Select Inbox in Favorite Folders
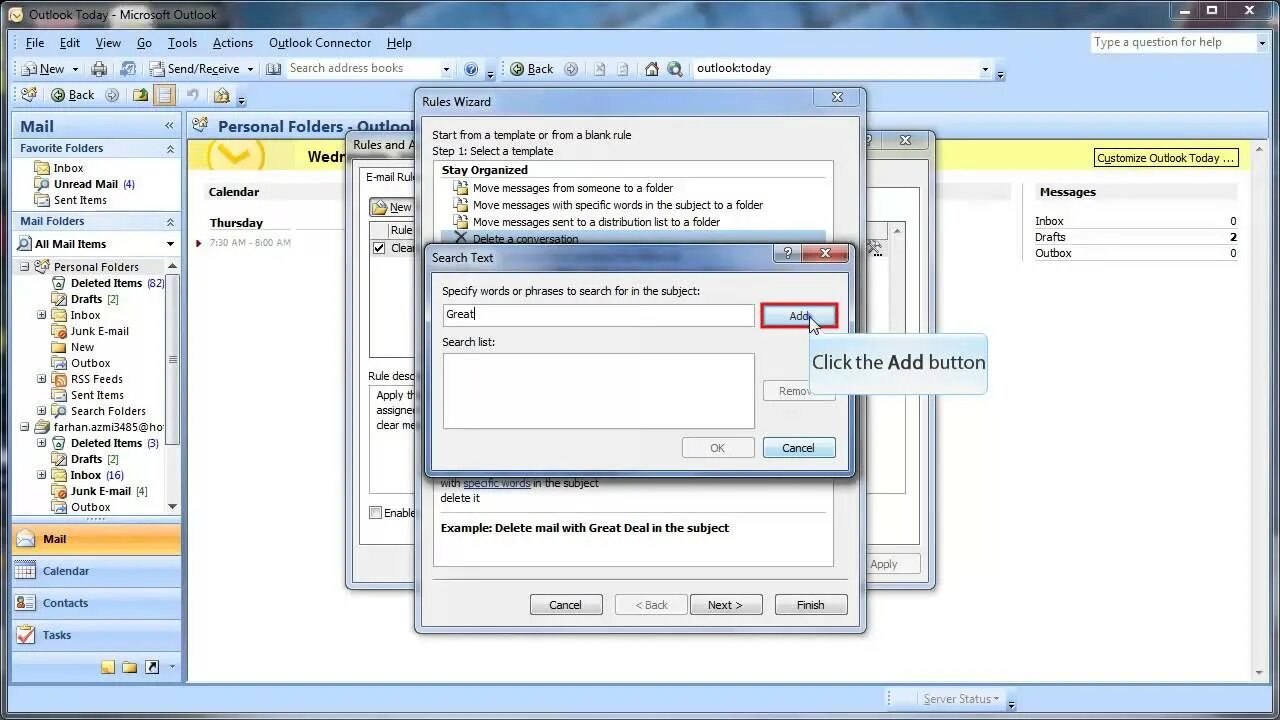The width and height of the screenshot is (1280, 720). (x=59, y=168)
